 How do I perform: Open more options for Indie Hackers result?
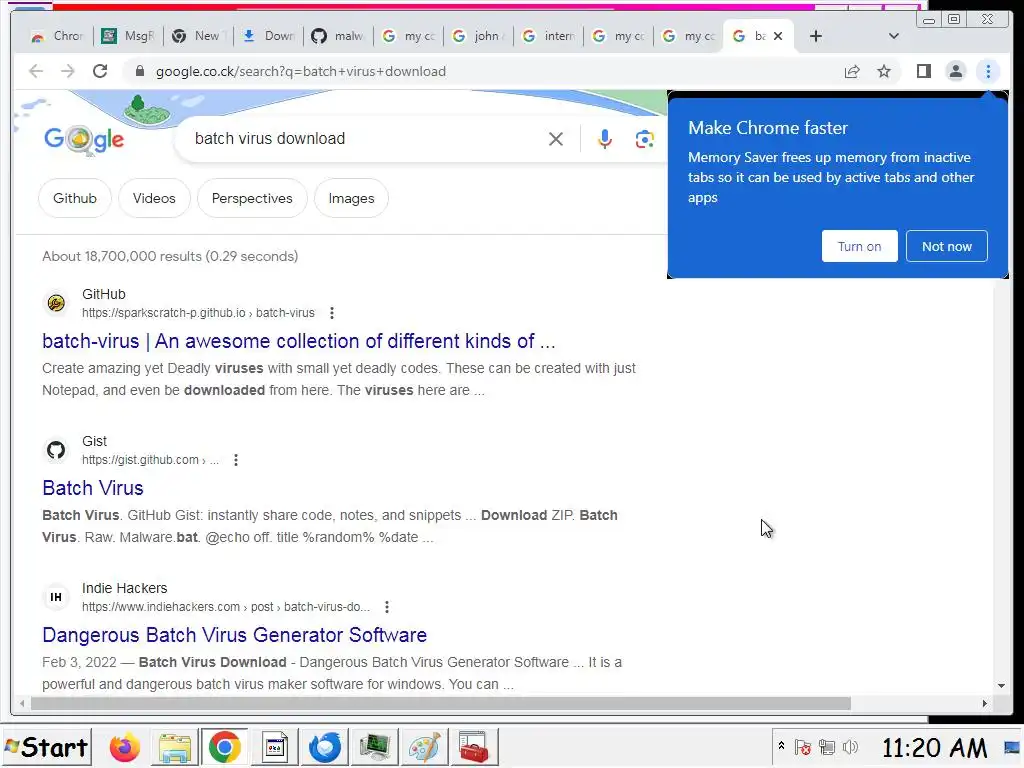[387, 607]
